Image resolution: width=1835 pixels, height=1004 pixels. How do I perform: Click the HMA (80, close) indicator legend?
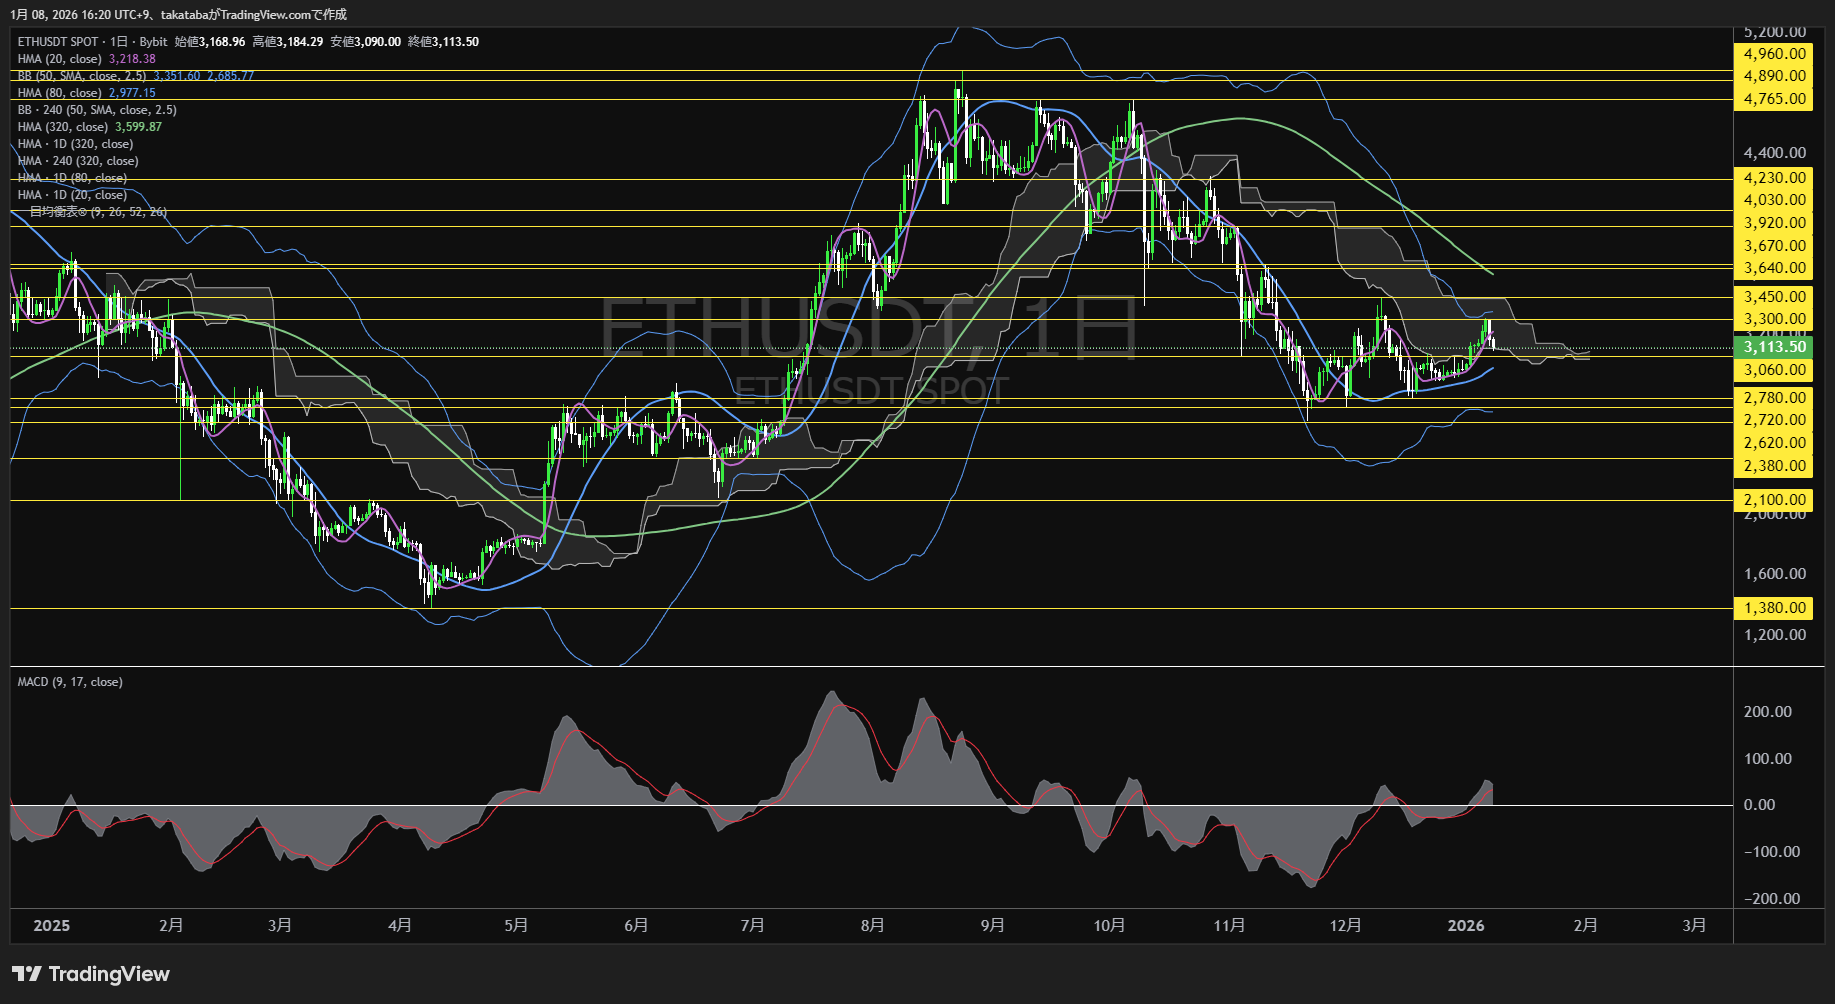click(60, 93)
